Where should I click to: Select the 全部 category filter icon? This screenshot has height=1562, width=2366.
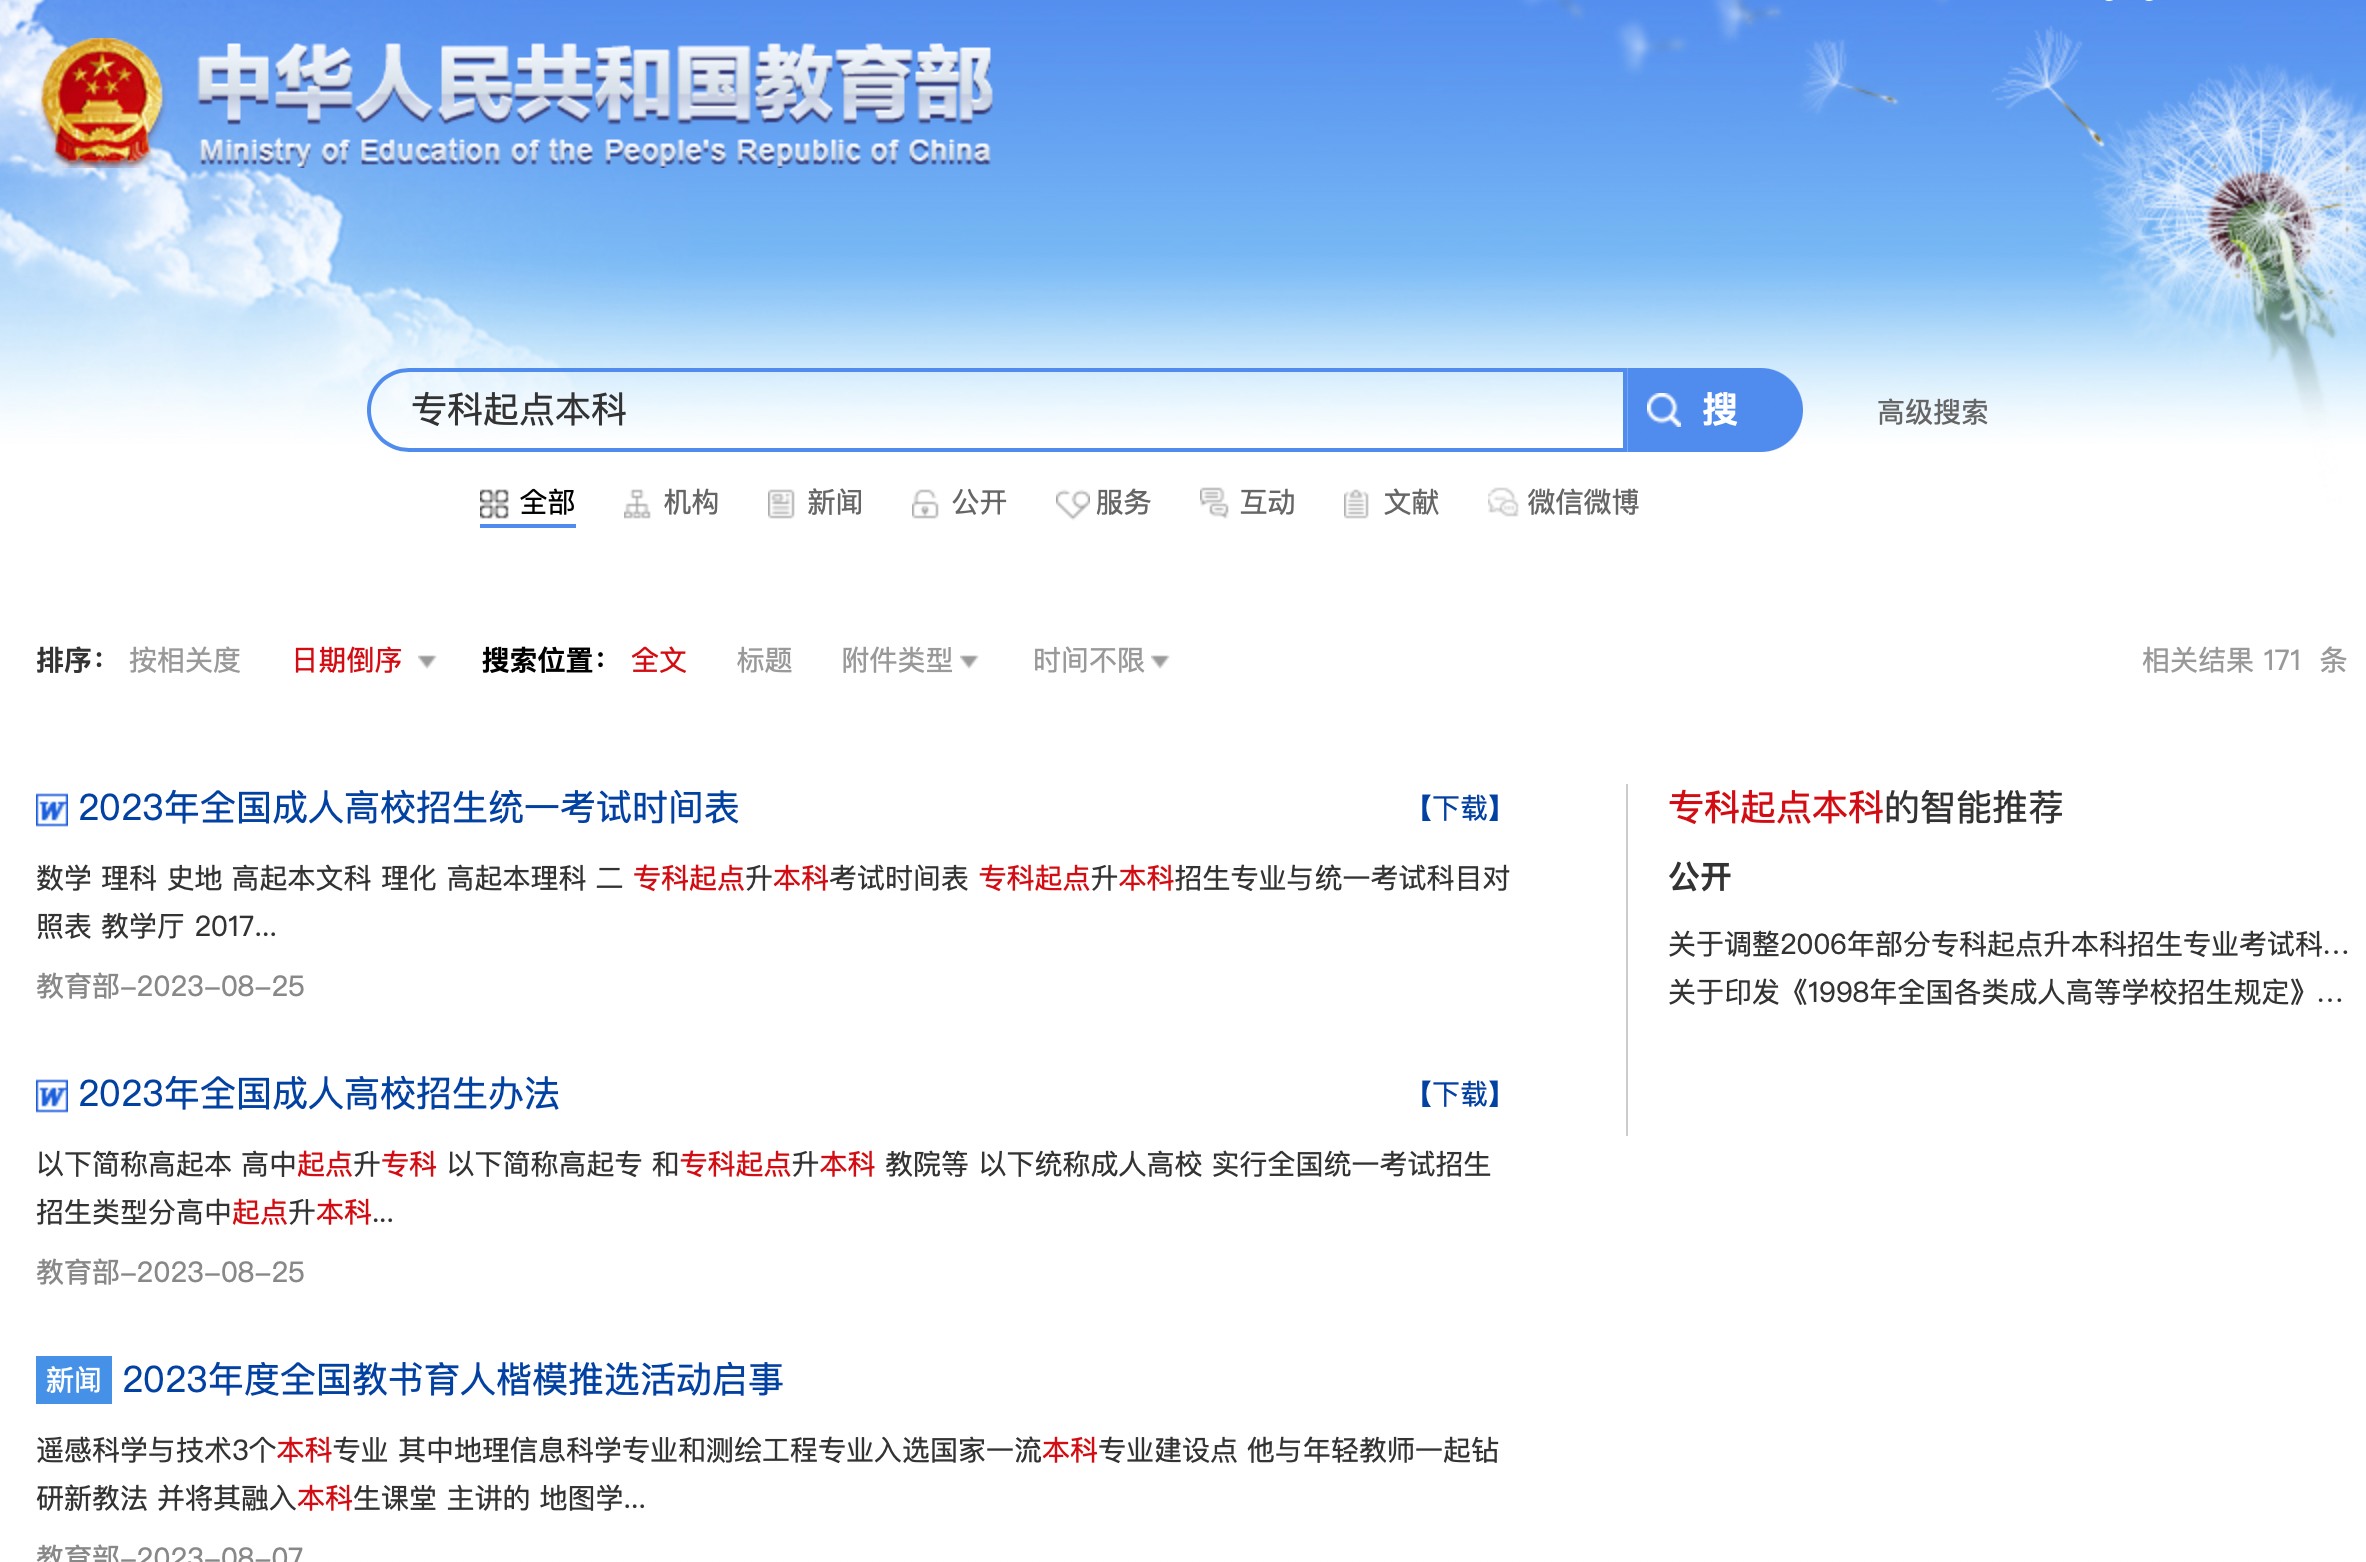tap(494, 504)
